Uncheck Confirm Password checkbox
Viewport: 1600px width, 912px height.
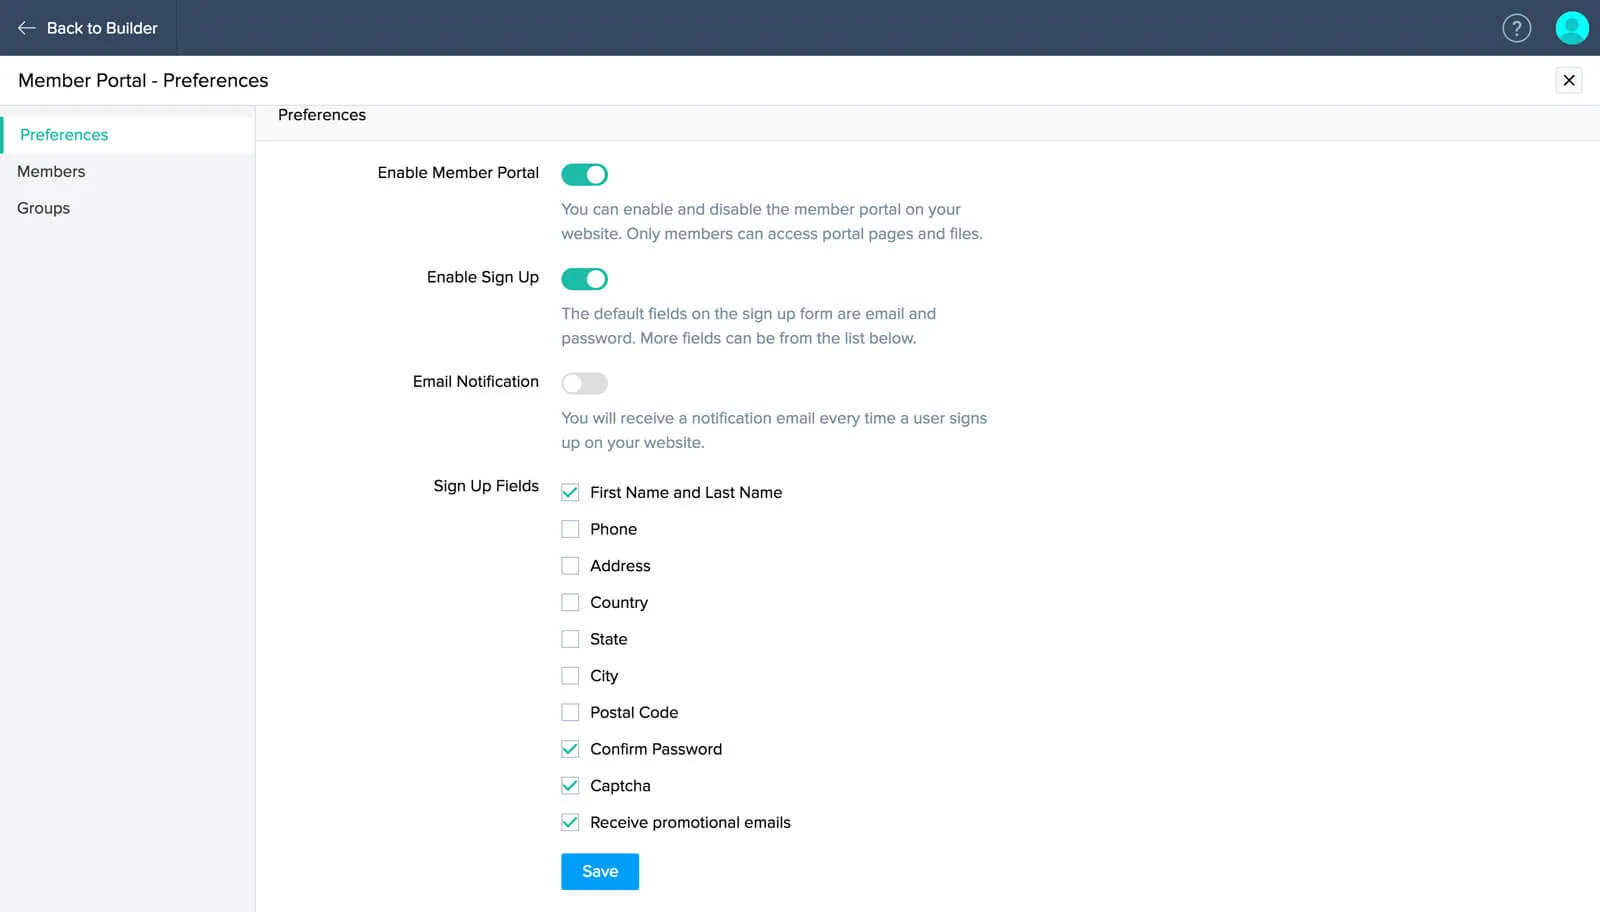pos(570,749)
